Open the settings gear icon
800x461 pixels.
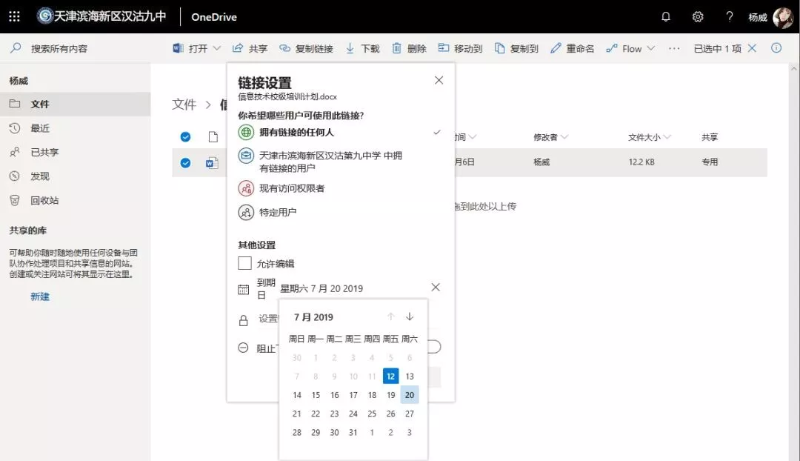(x=698, y=16)
